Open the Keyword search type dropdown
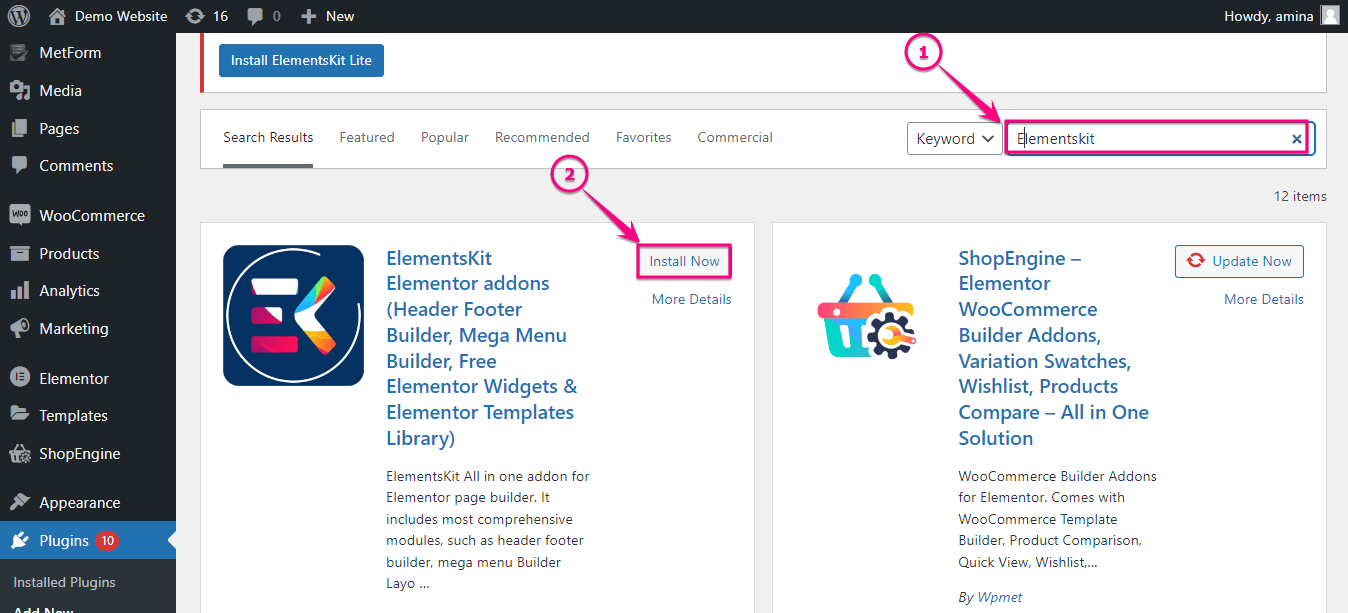This screenshot has width=1348, height=613. pyautogui.click(x=955, y=139)
